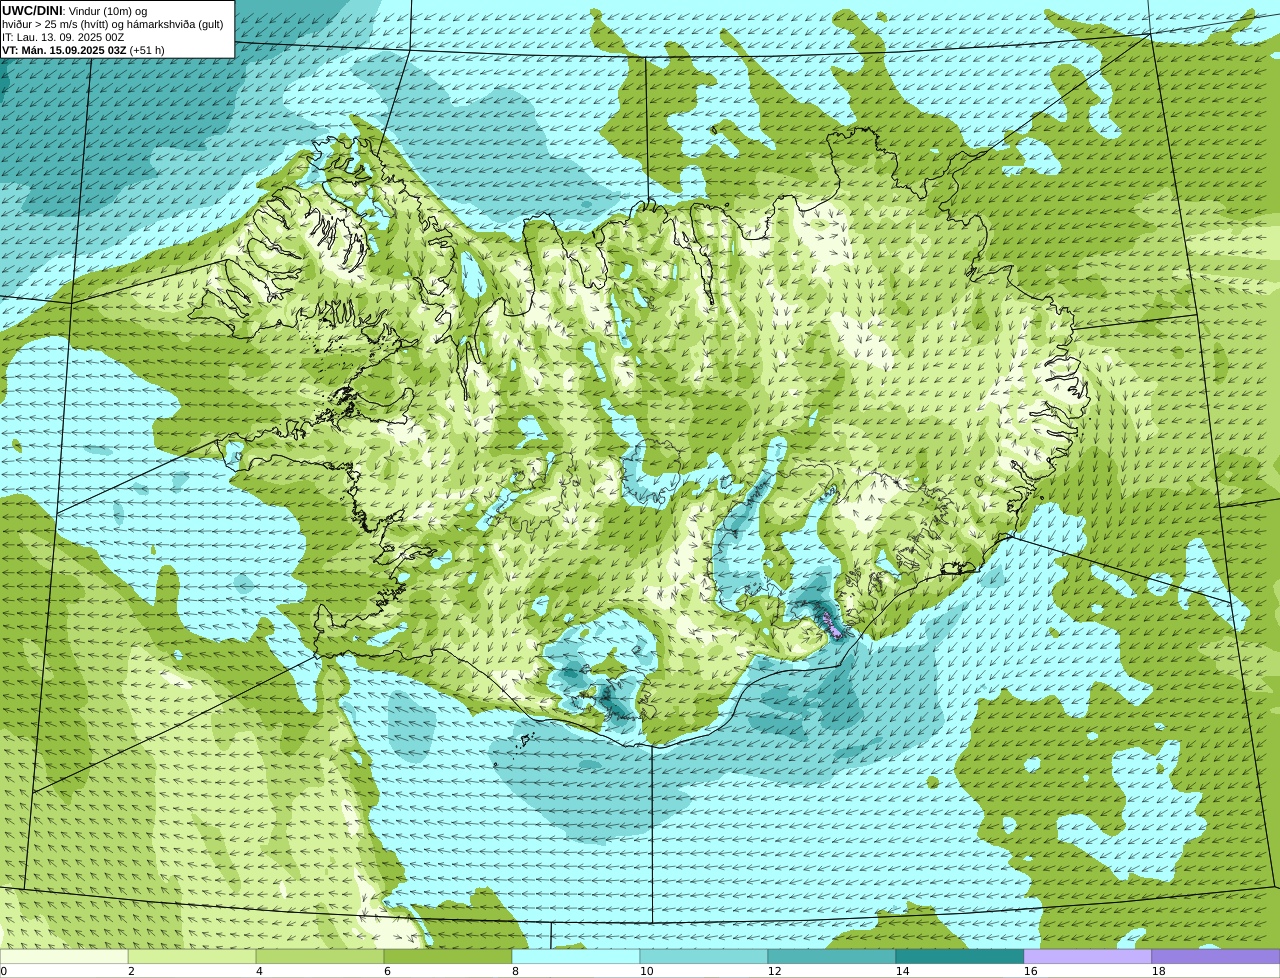This screenshot has width=1280, height=978.
Task: Click the 10–12 m/s turquoise legend swatch
Action: 704,956
